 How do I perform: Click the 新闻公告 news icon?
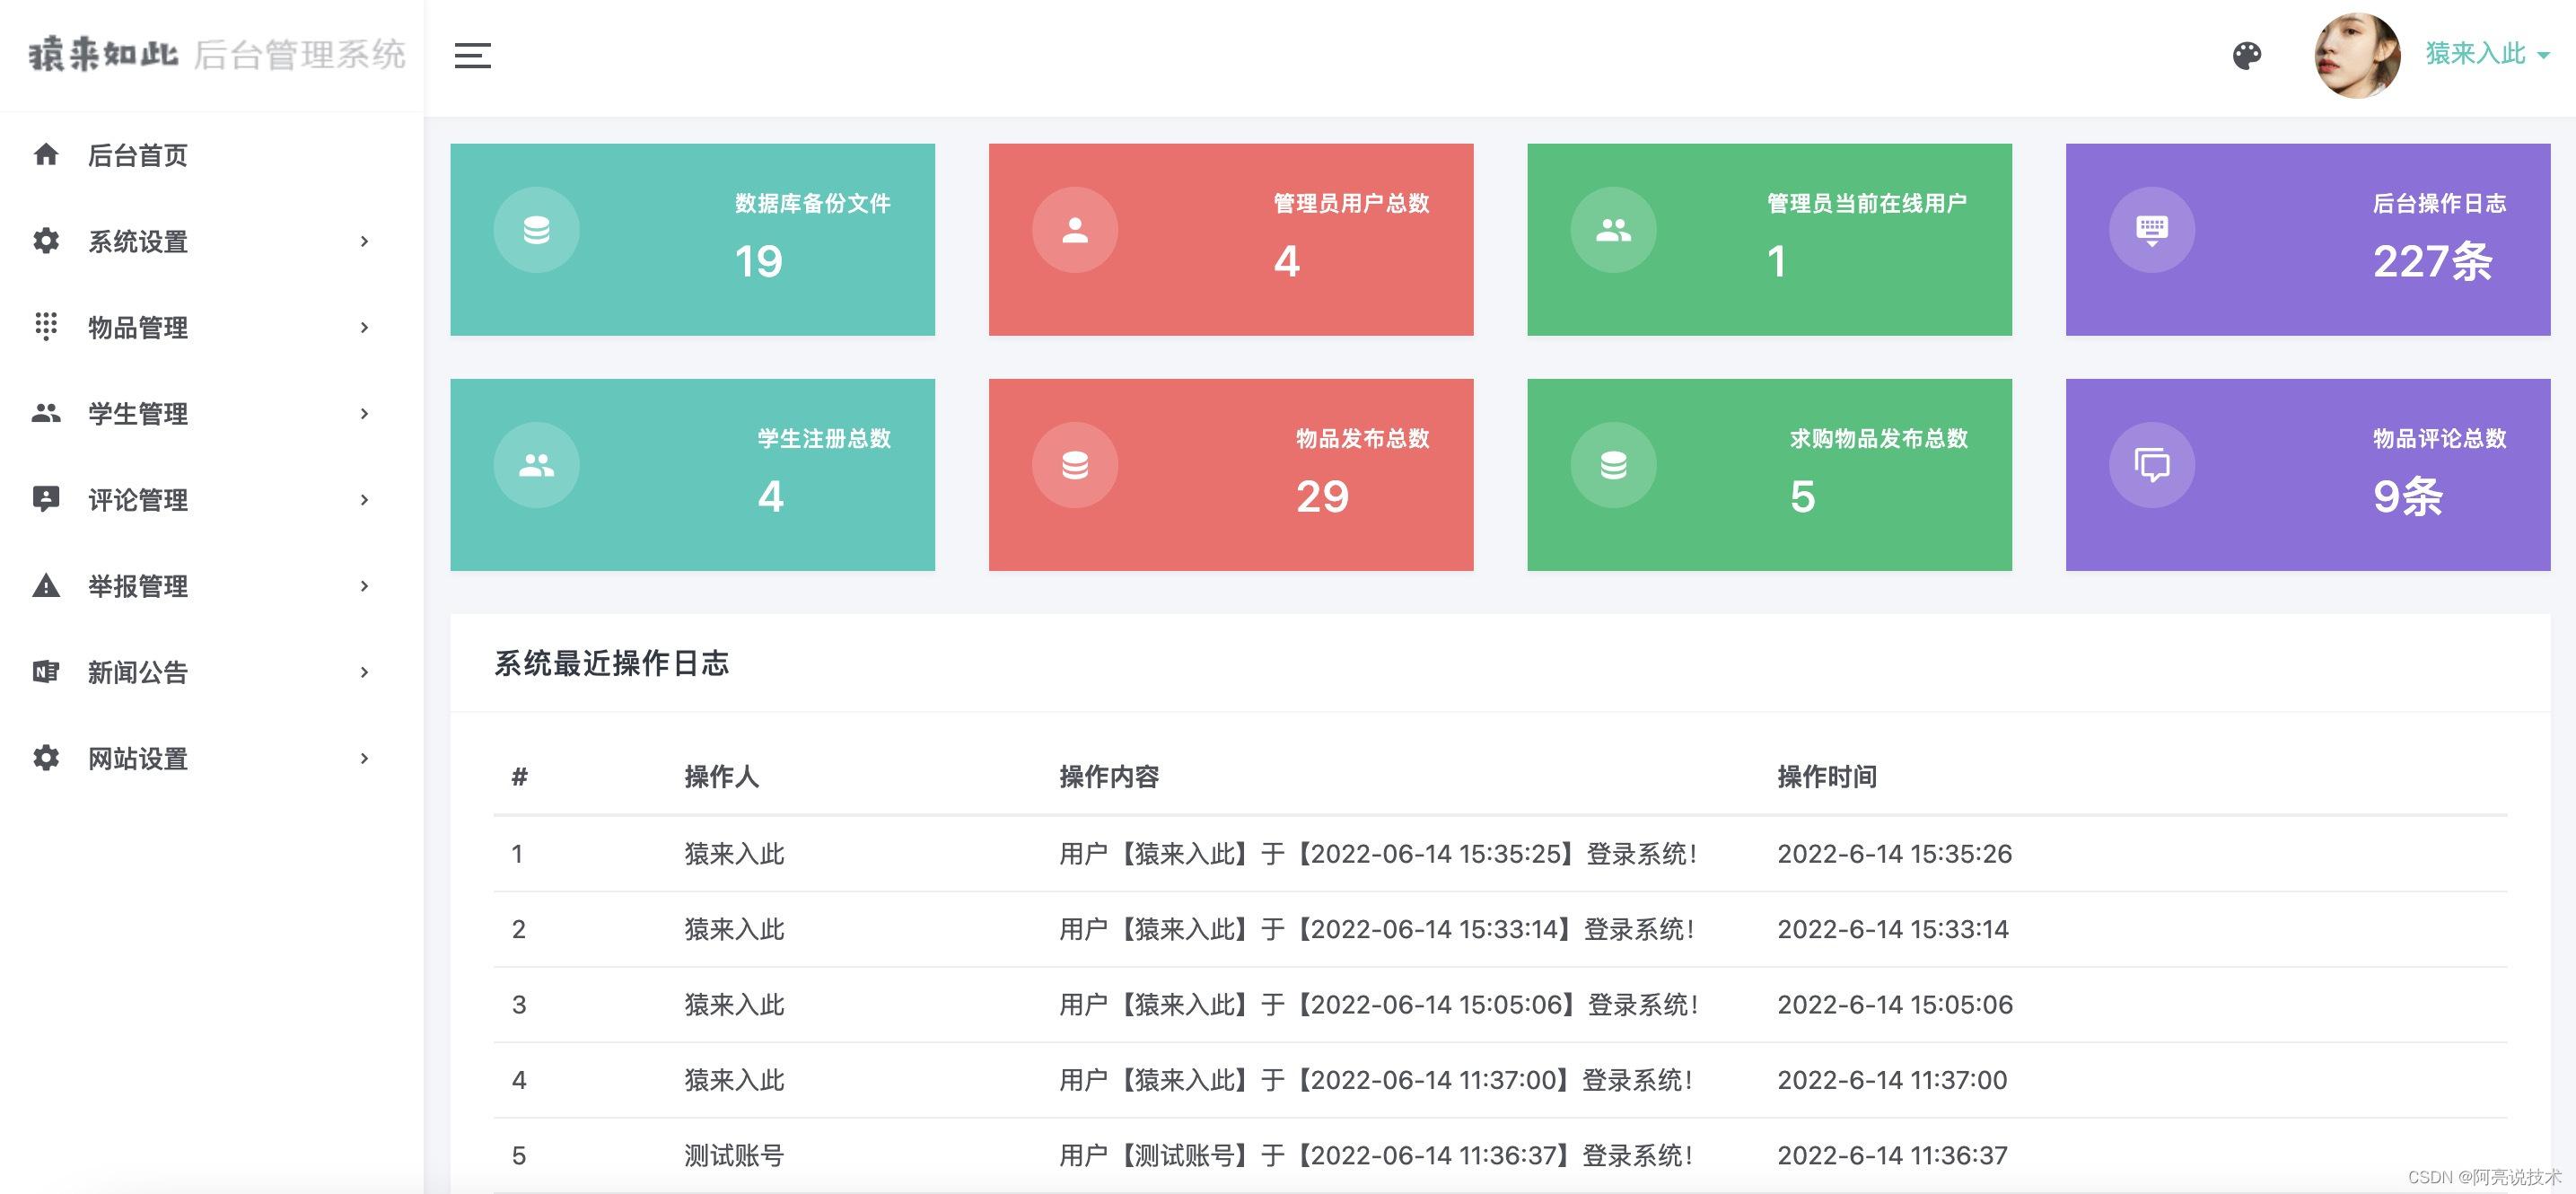pyautogui.click(x=46, y=671)
